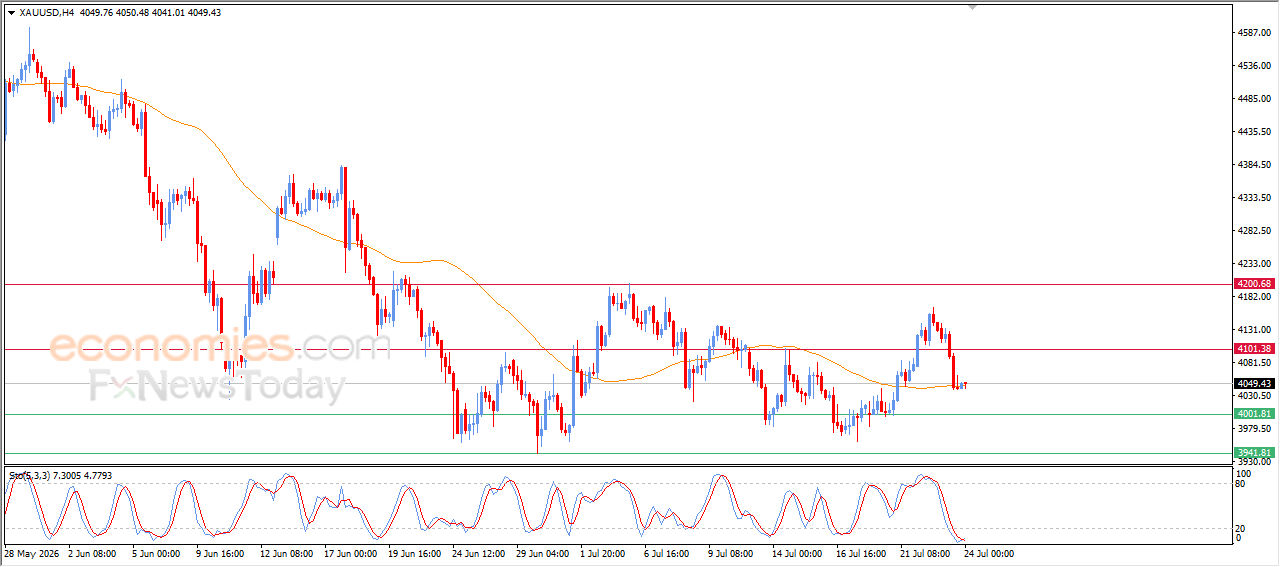Click the 5 Jun 00:00 time label
This screenshot has height=567, width=1280.
[x=156, y=553]
